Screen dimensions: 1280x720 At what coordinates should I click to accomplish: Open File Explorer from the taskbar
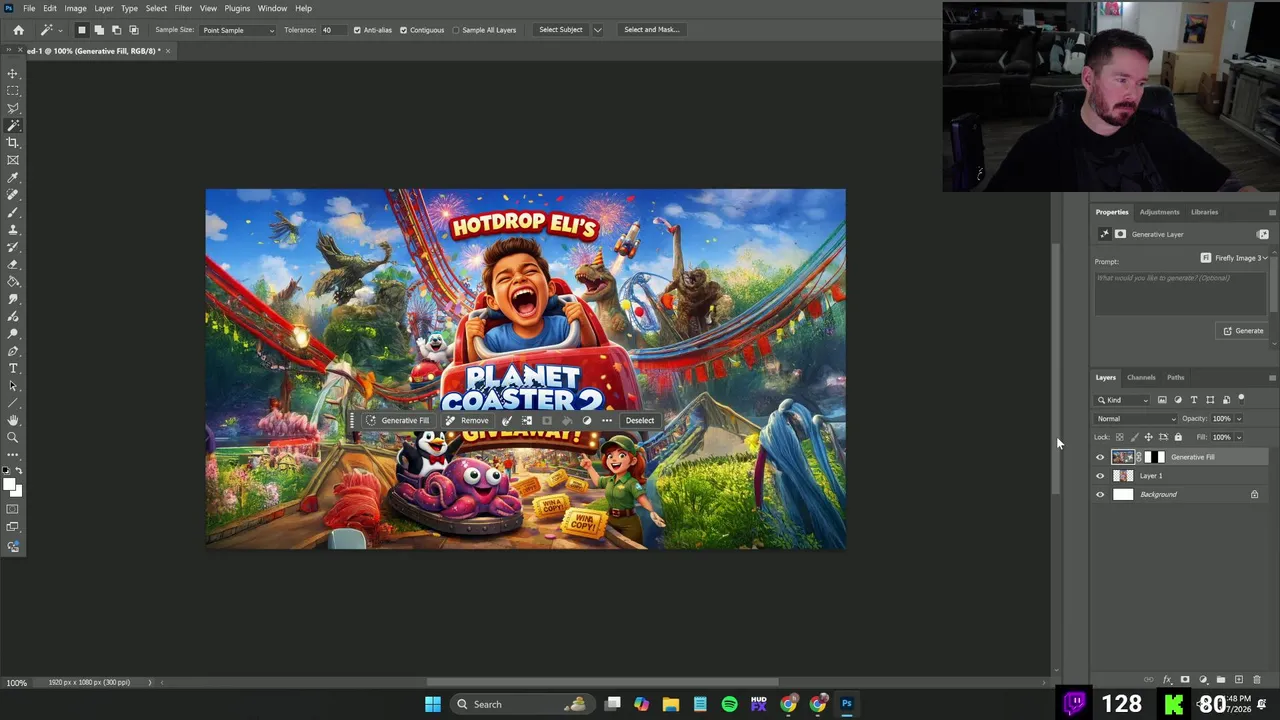(670, 704)
